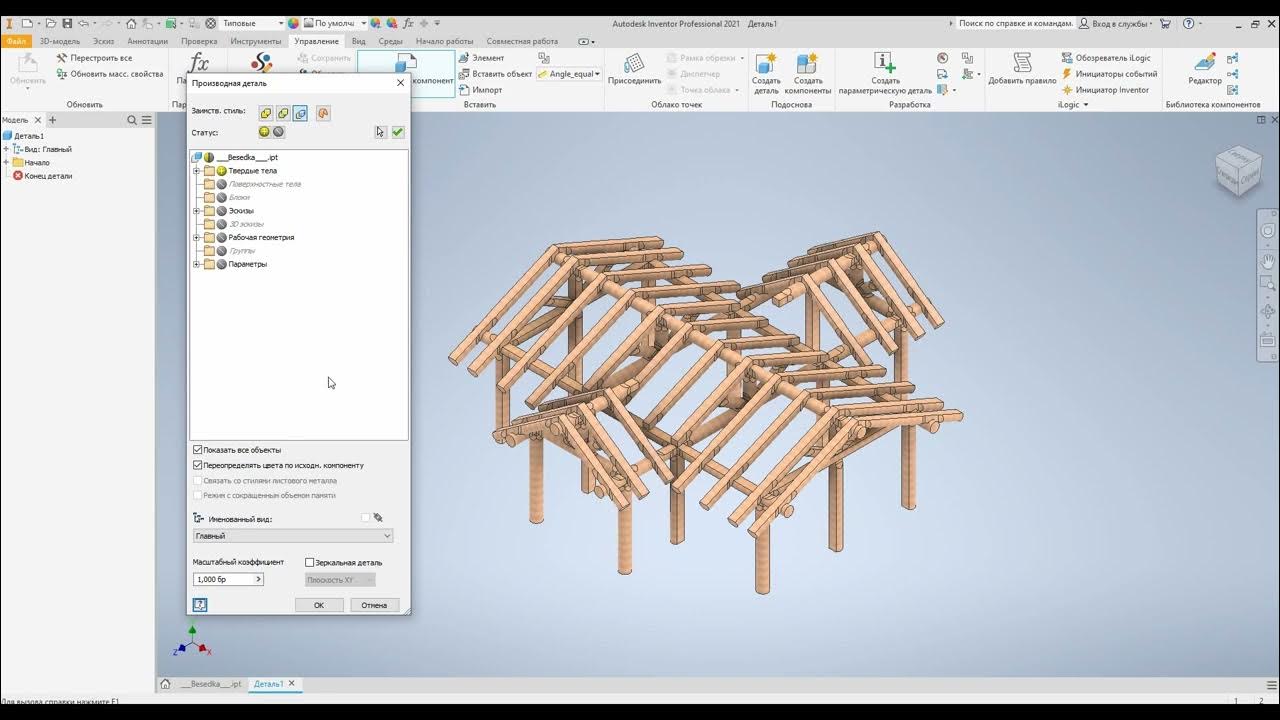Click the dialog help icon

point(200,605)
